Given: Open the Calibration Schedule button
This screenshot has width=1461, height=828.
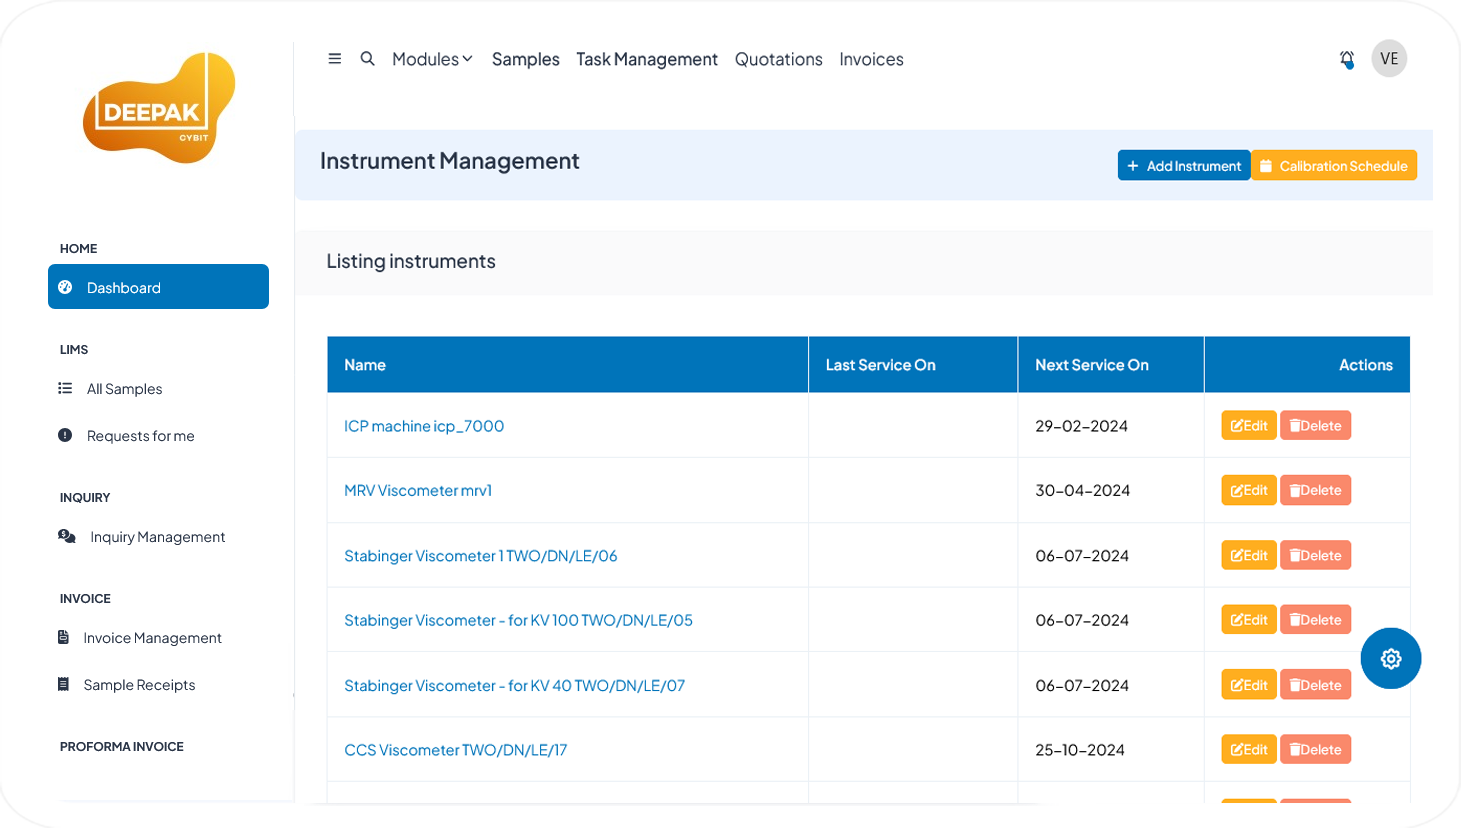Looking at the screenshot, I should click(1333, 166).
